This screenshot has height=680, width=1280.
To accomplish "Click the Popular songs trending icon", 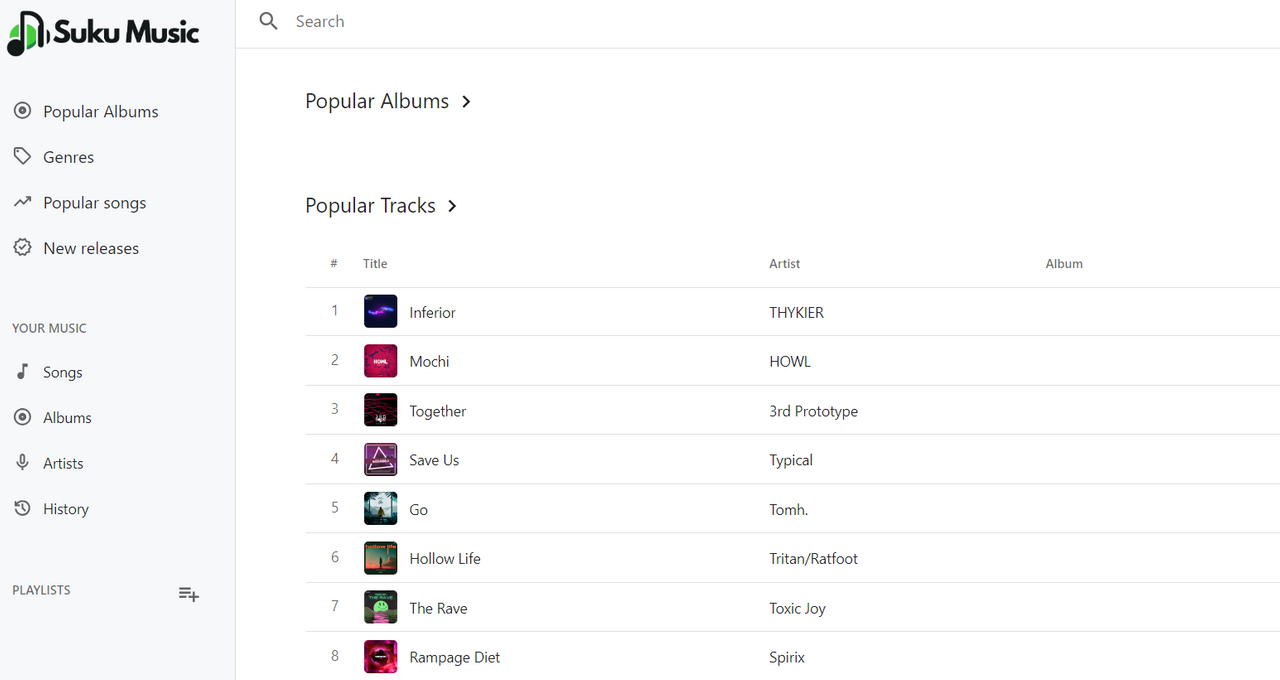I will (x=22, y=203).
